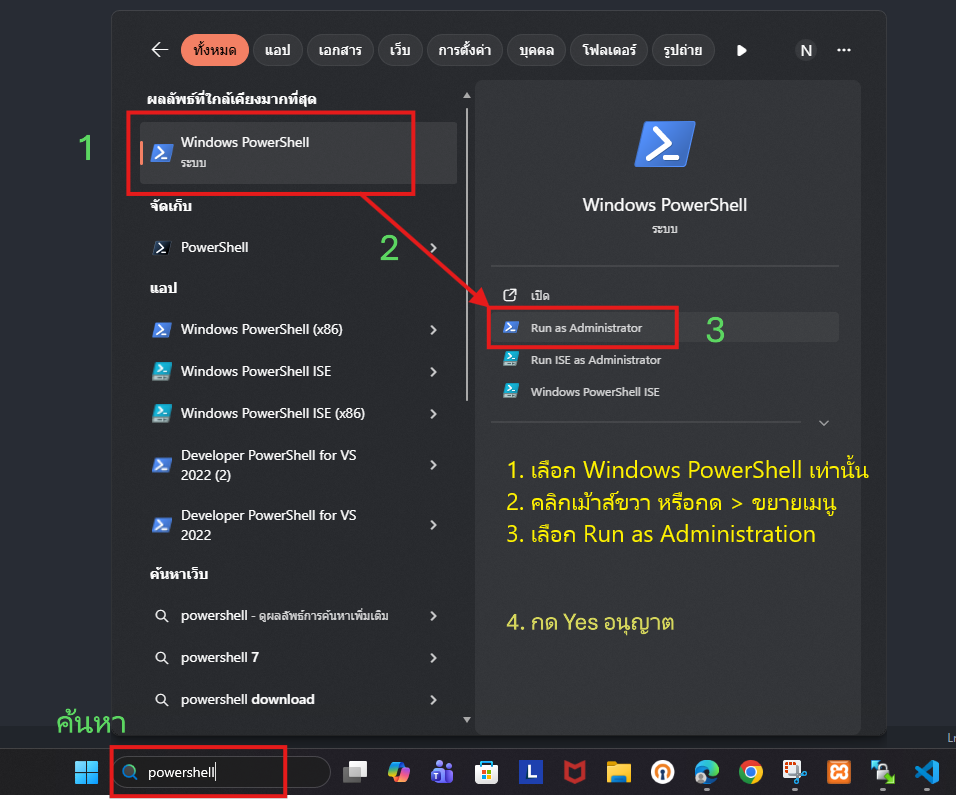
Task: Expand the Windows PowerShell (x86) result
Action: [x=433, y=330]
